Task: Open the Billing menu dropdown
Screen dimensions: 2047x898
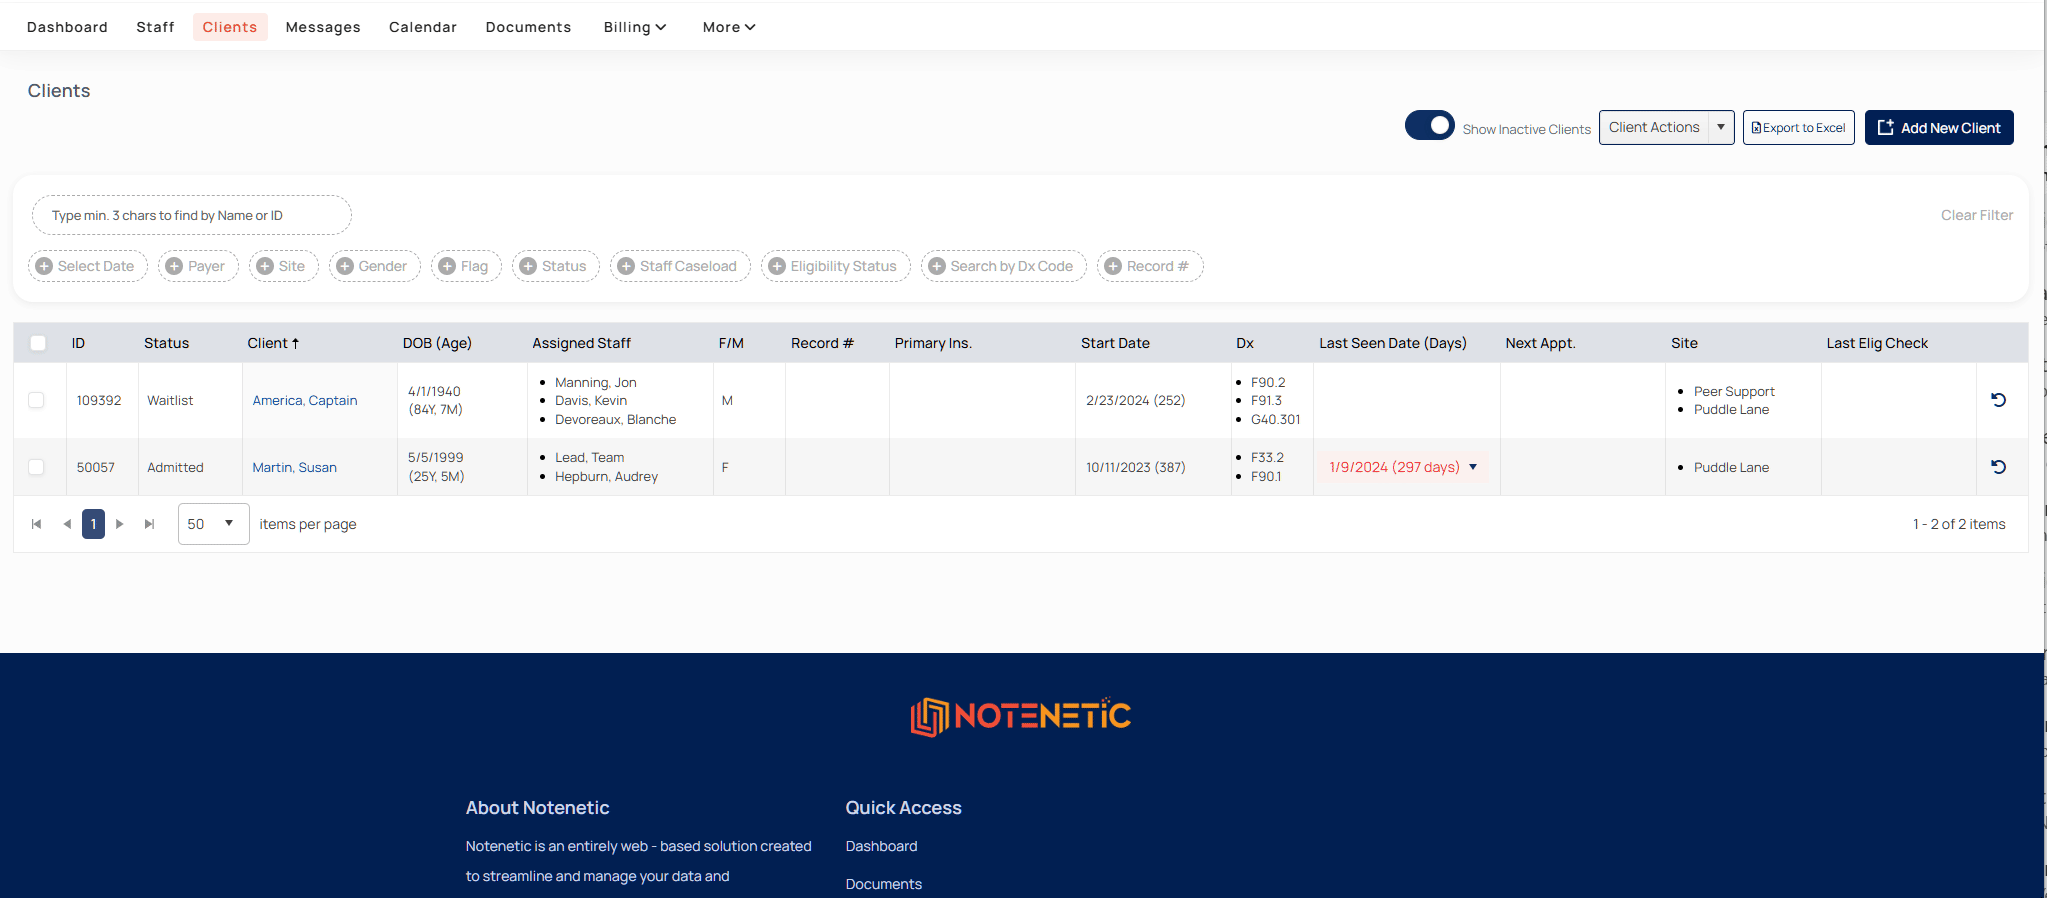Action: pyautogui.click(x=634, y=27)
